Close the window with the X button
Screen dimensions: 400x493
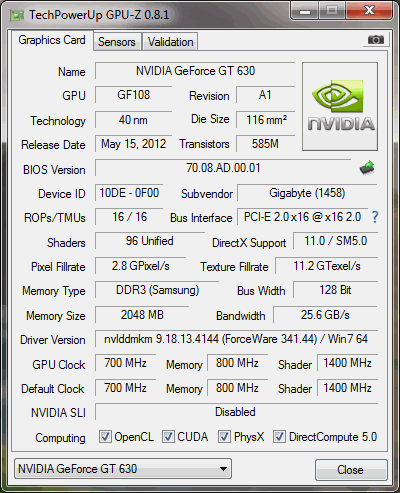tap(369, 11)
